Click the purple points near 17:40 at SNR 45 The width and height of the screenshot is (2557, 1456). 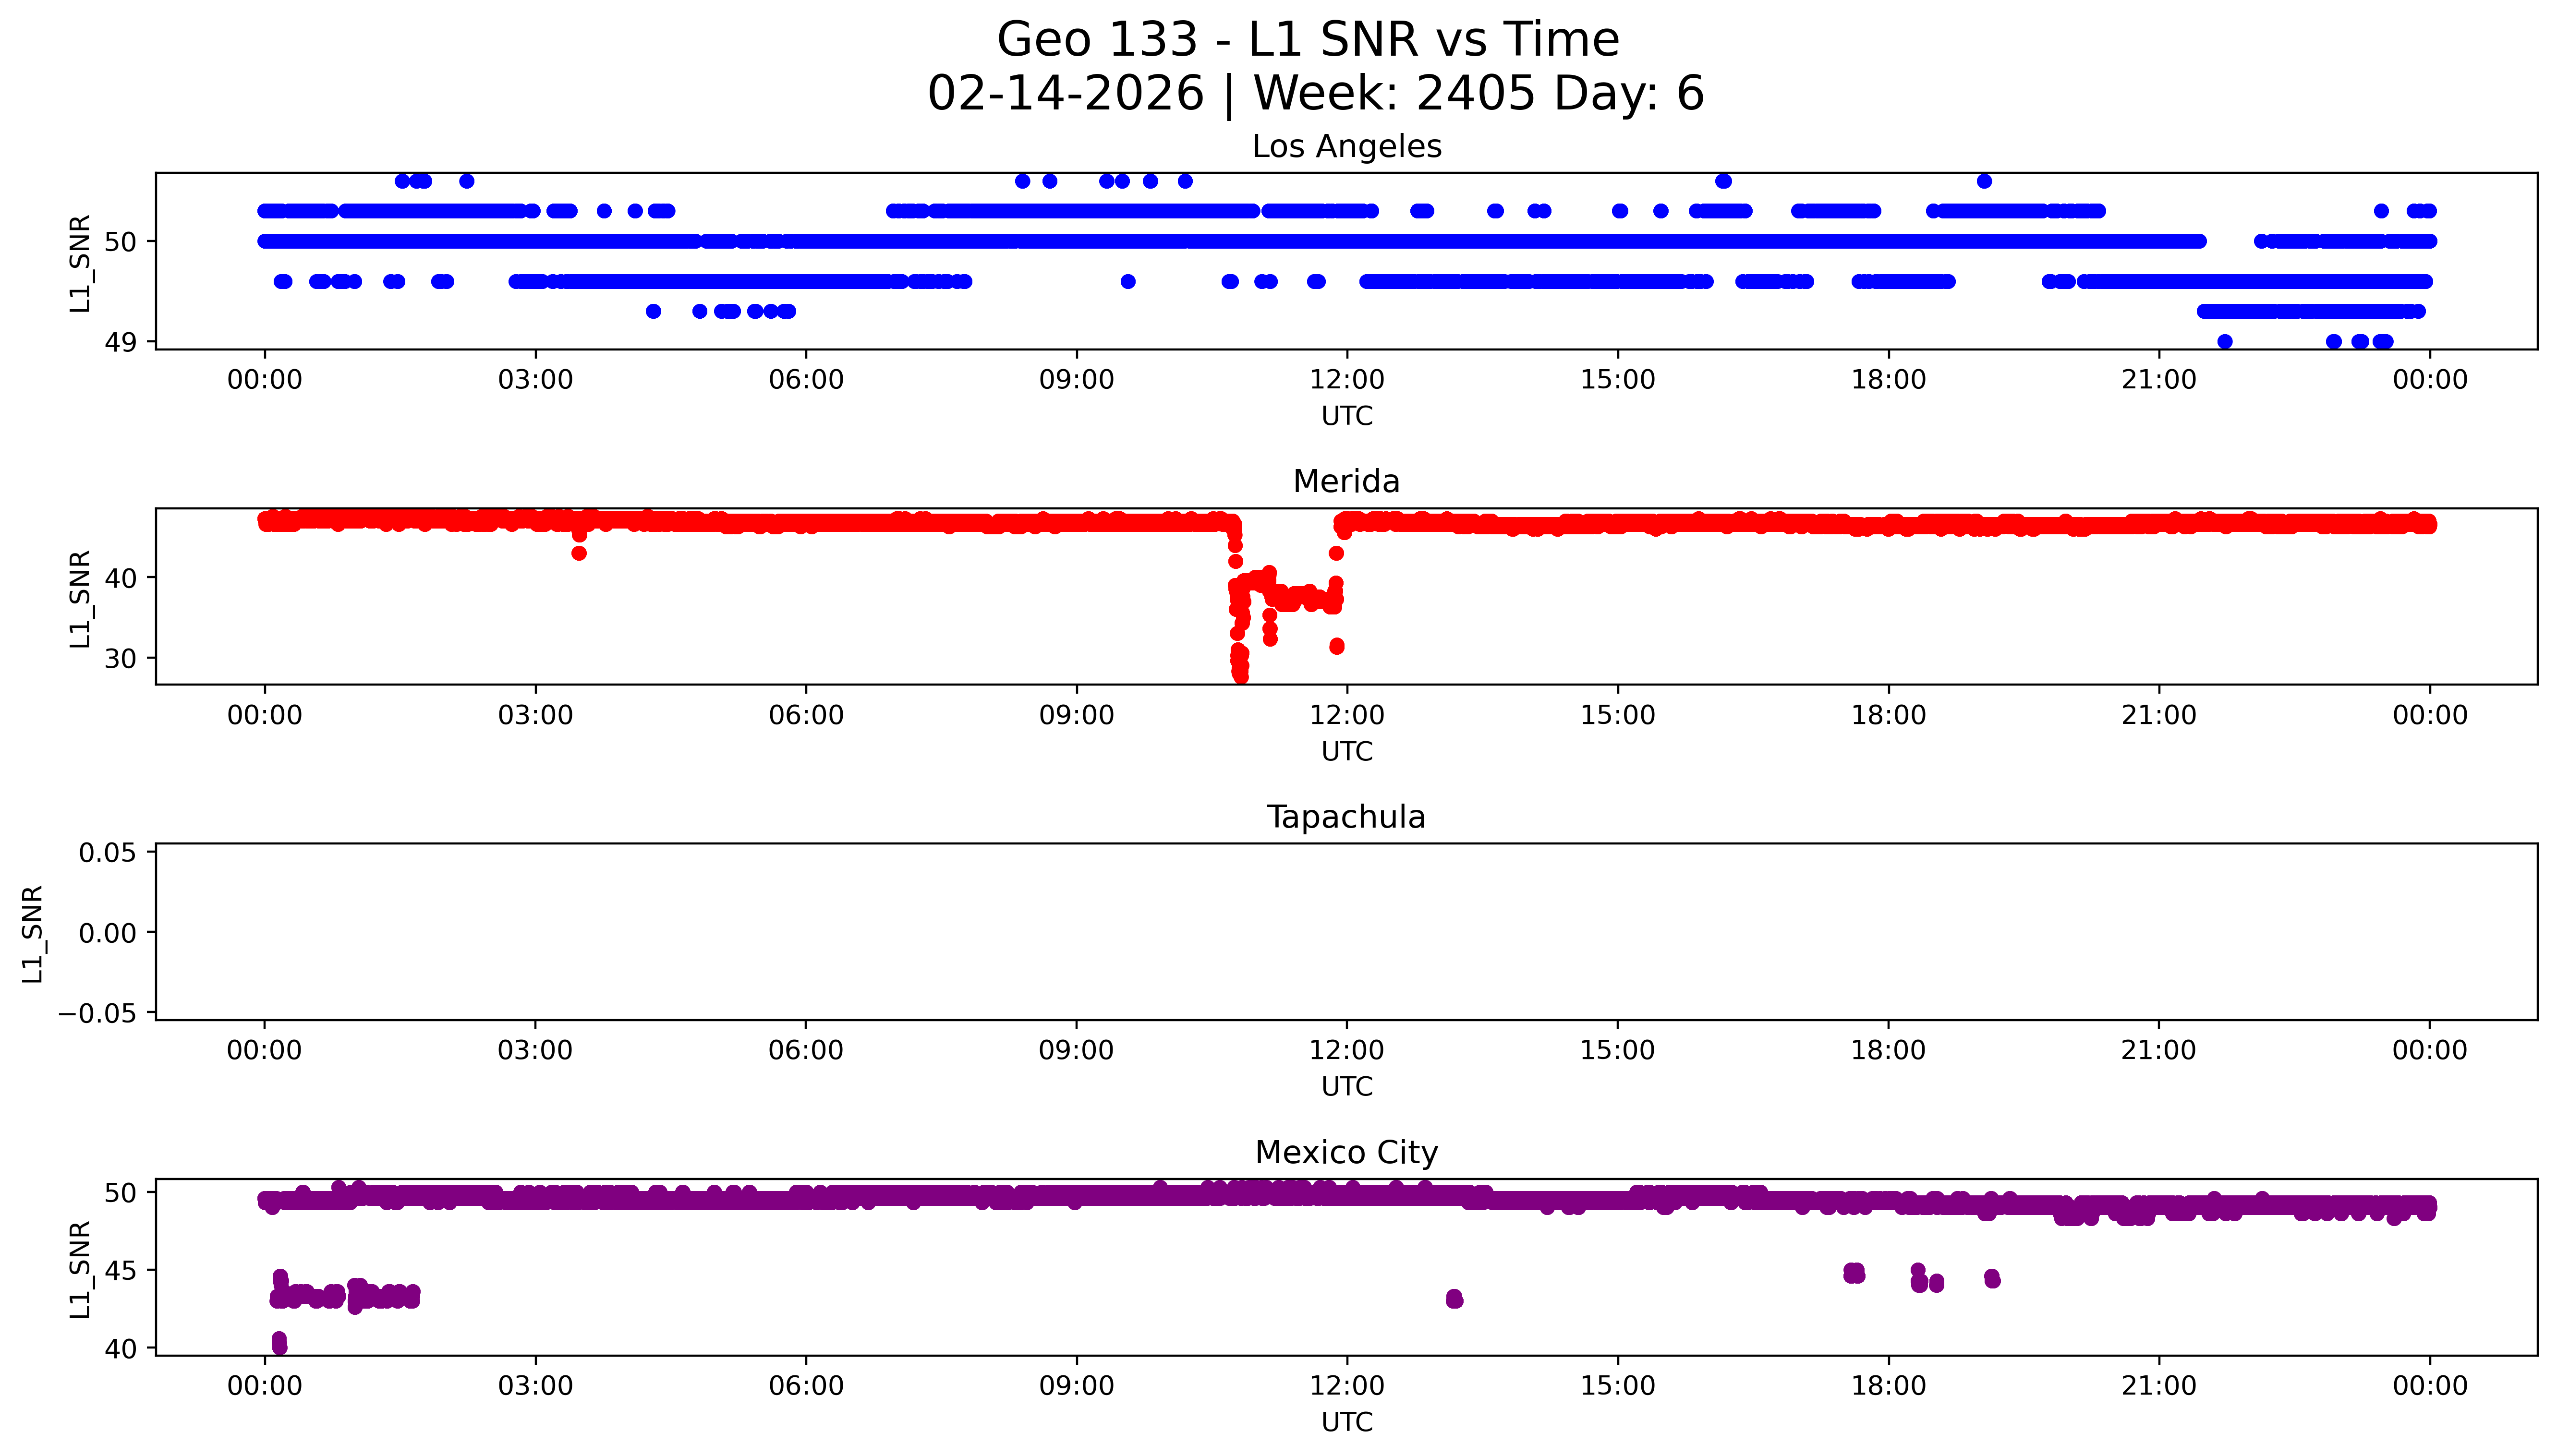pyautogui.click(x=1853, y=1273)
